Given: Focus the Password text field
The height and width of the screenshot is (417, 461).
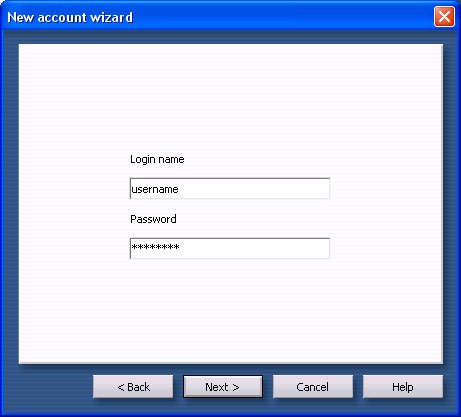Looking at the screenshot, I should point(230,248).
